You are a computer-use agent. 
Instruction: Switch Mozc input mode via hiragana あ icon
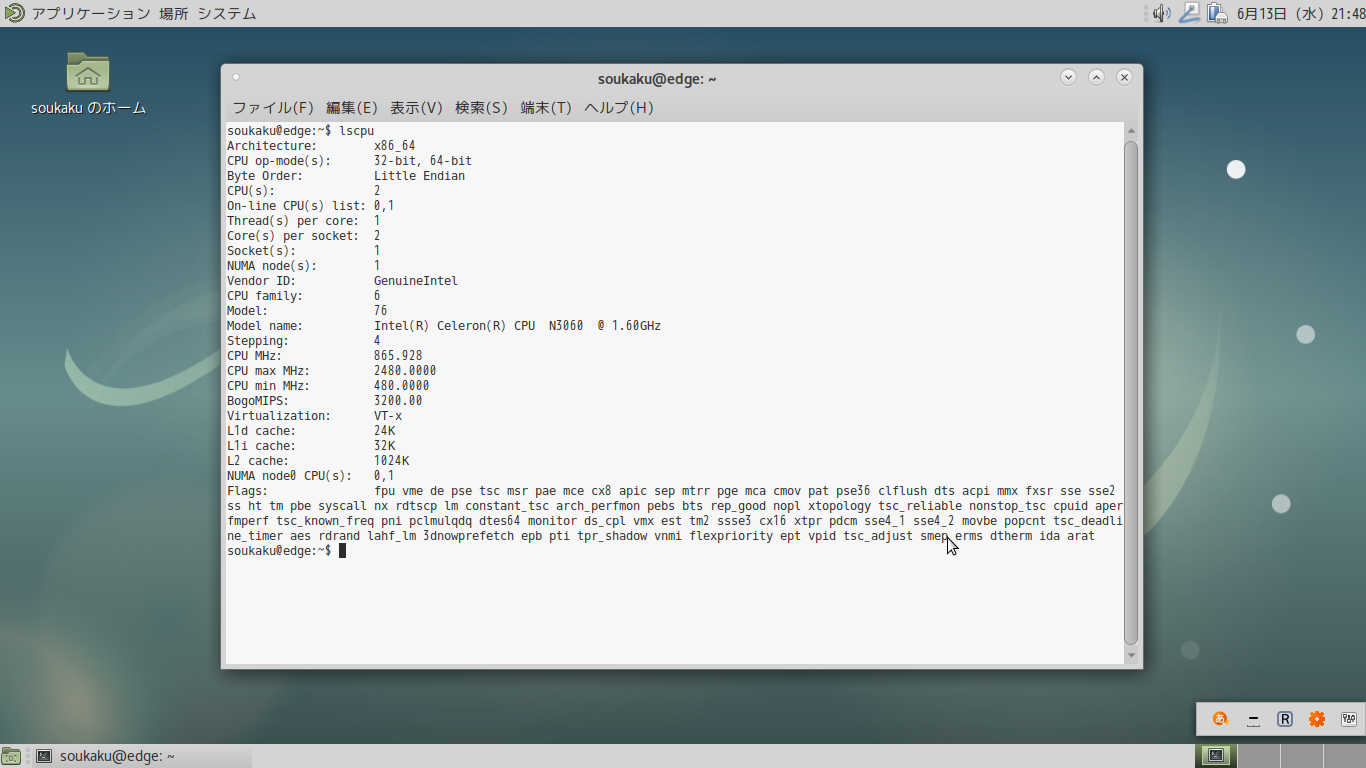tap(1220, 719)
